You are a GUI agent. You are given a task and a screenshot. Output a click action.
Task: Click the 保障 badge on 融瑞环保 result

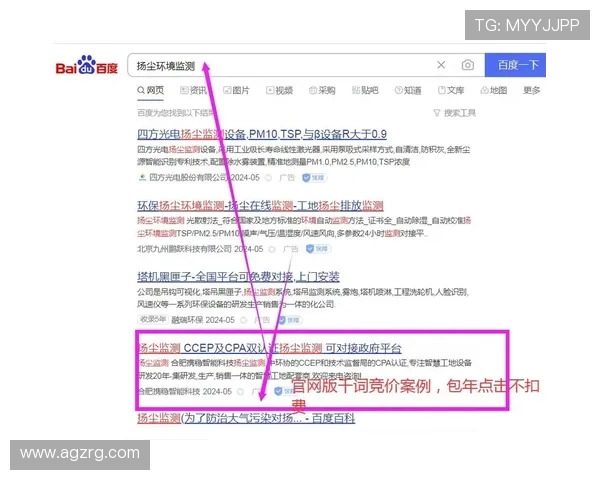[x=290, y=320]
